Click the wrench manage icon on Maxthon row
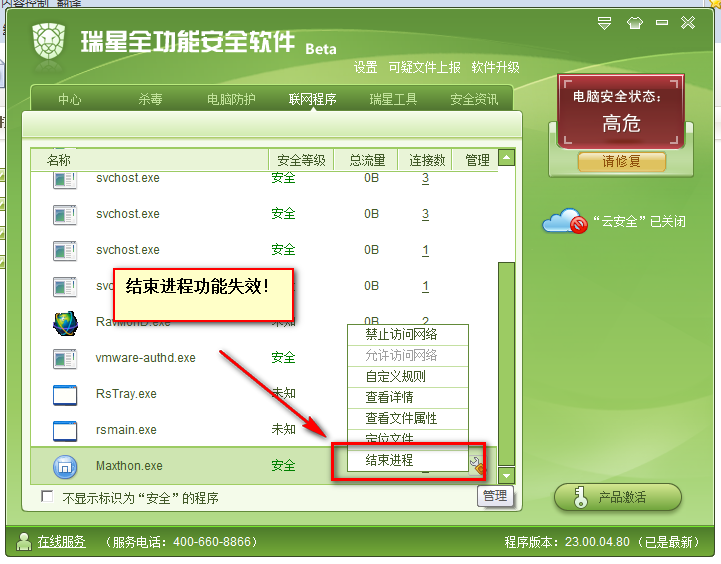This screenshot has width=721, height=564. click(x=477, y=465)
